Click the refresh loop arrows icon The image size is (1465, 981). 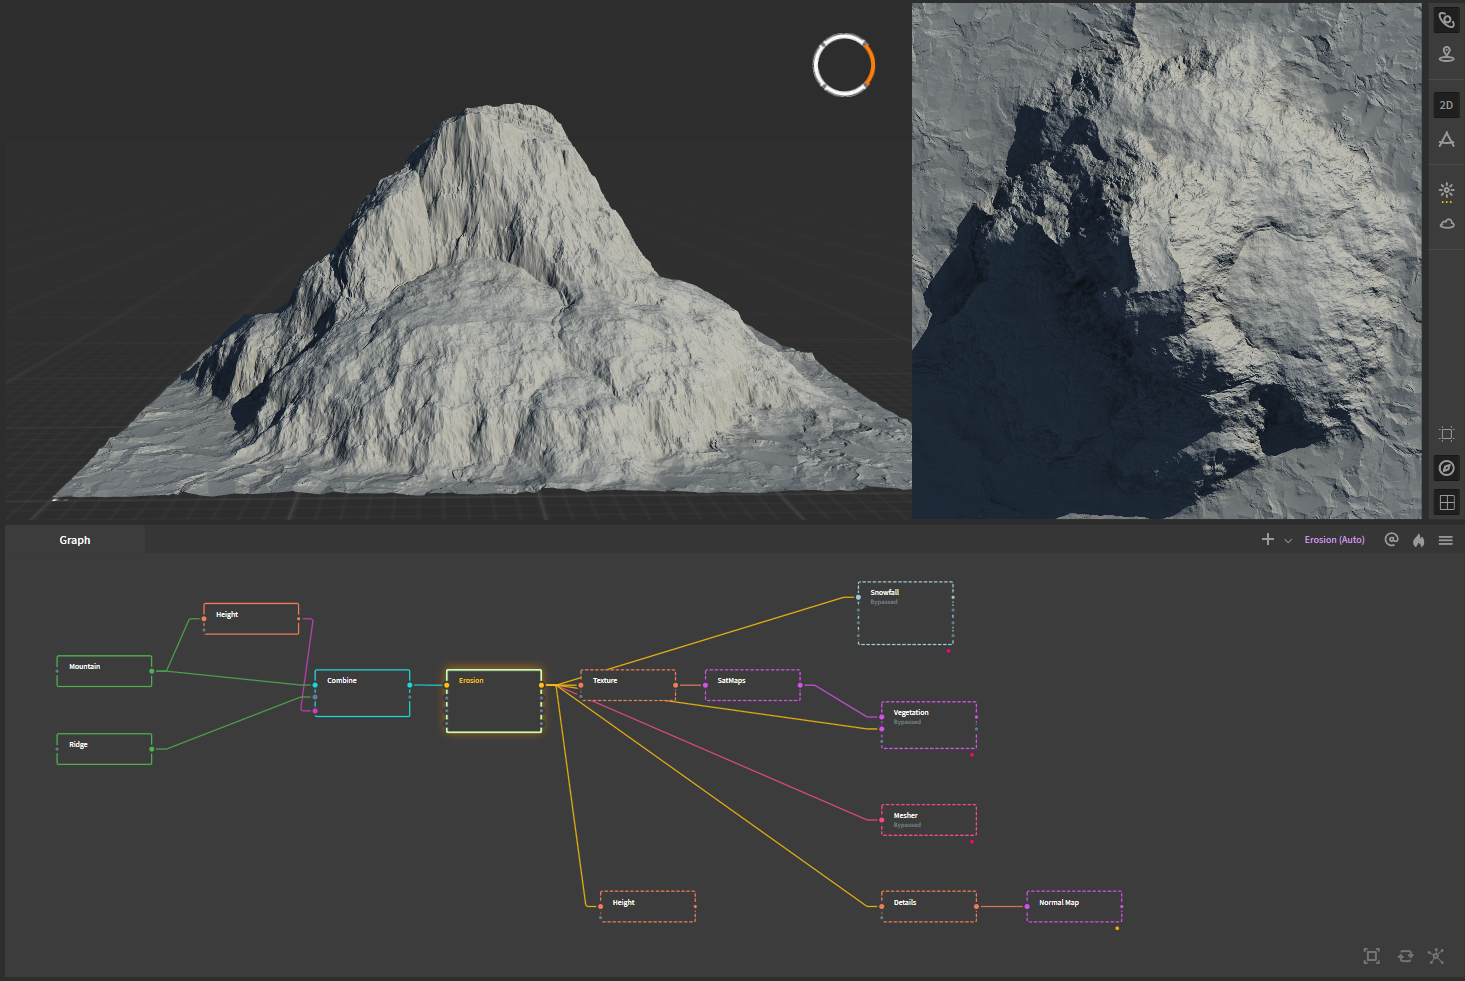tap(1405, 956)
